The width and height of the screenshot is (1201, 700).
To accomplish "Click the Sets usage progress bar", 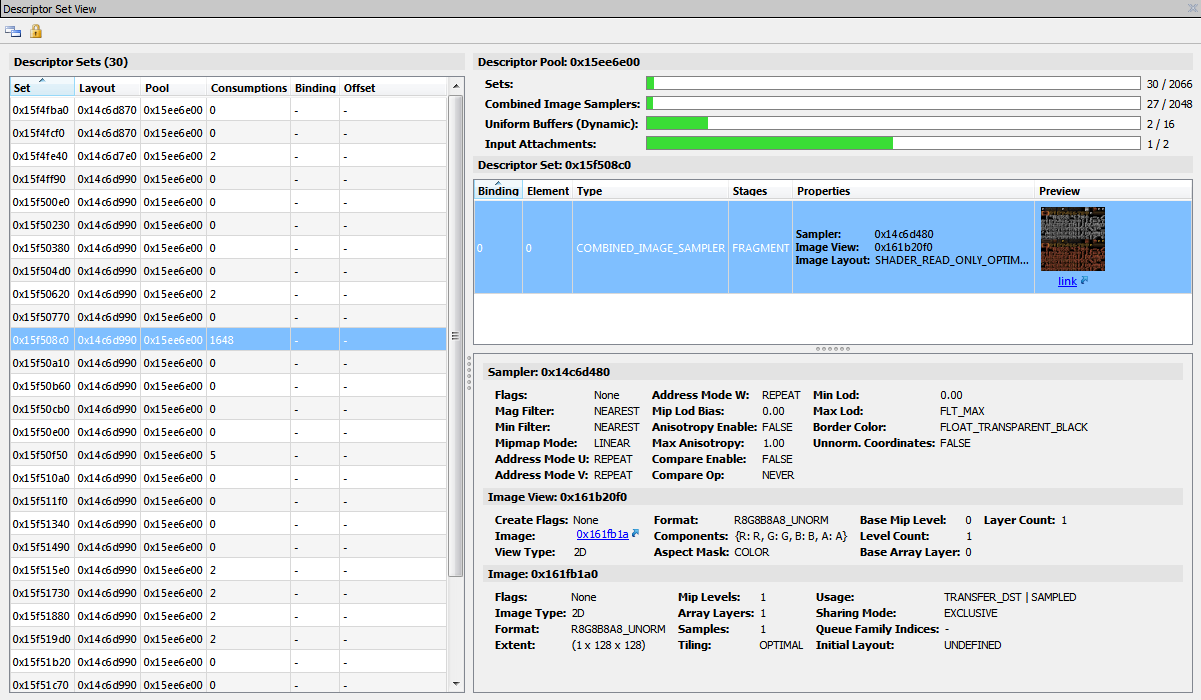I will pos(893,84).
